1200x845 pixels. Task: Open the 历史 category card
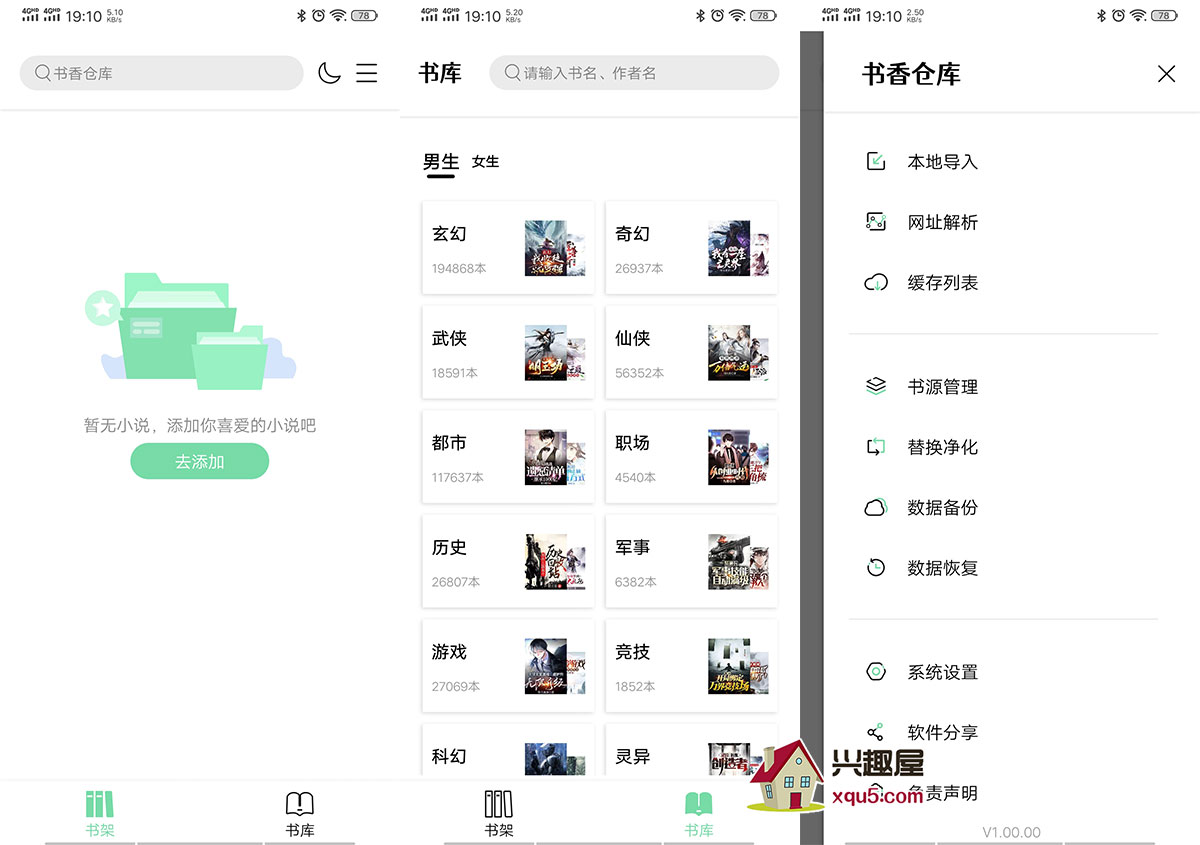point(508,561)
